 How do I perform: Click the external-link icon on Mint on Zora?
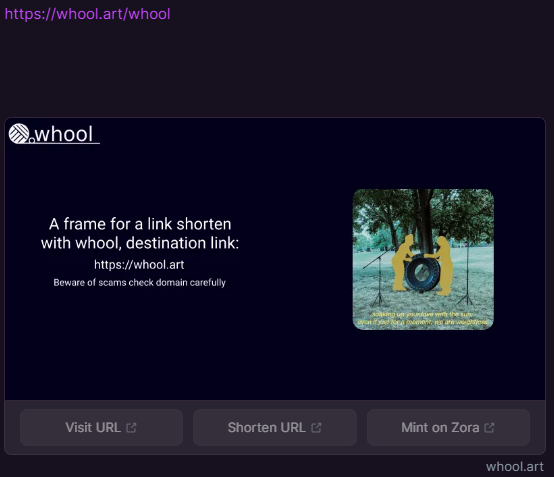tap(489, 428)
